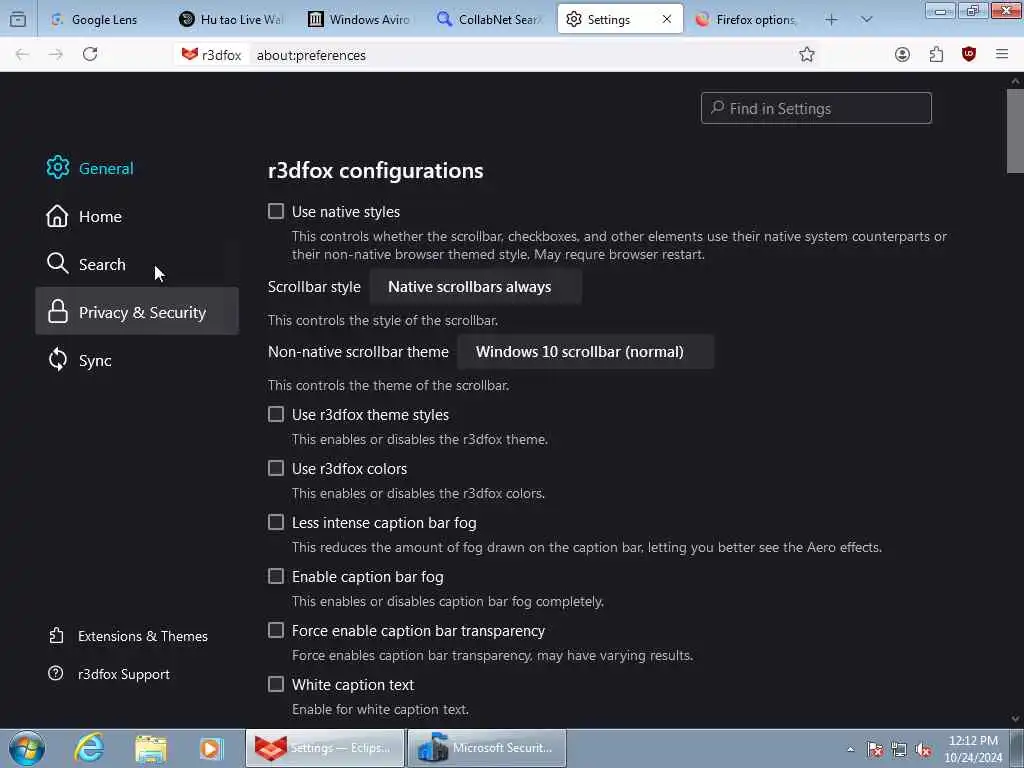Open the tab overview icon in the tab bar
The width and height of the screenshot is (1024, 768).
(18, 19)
